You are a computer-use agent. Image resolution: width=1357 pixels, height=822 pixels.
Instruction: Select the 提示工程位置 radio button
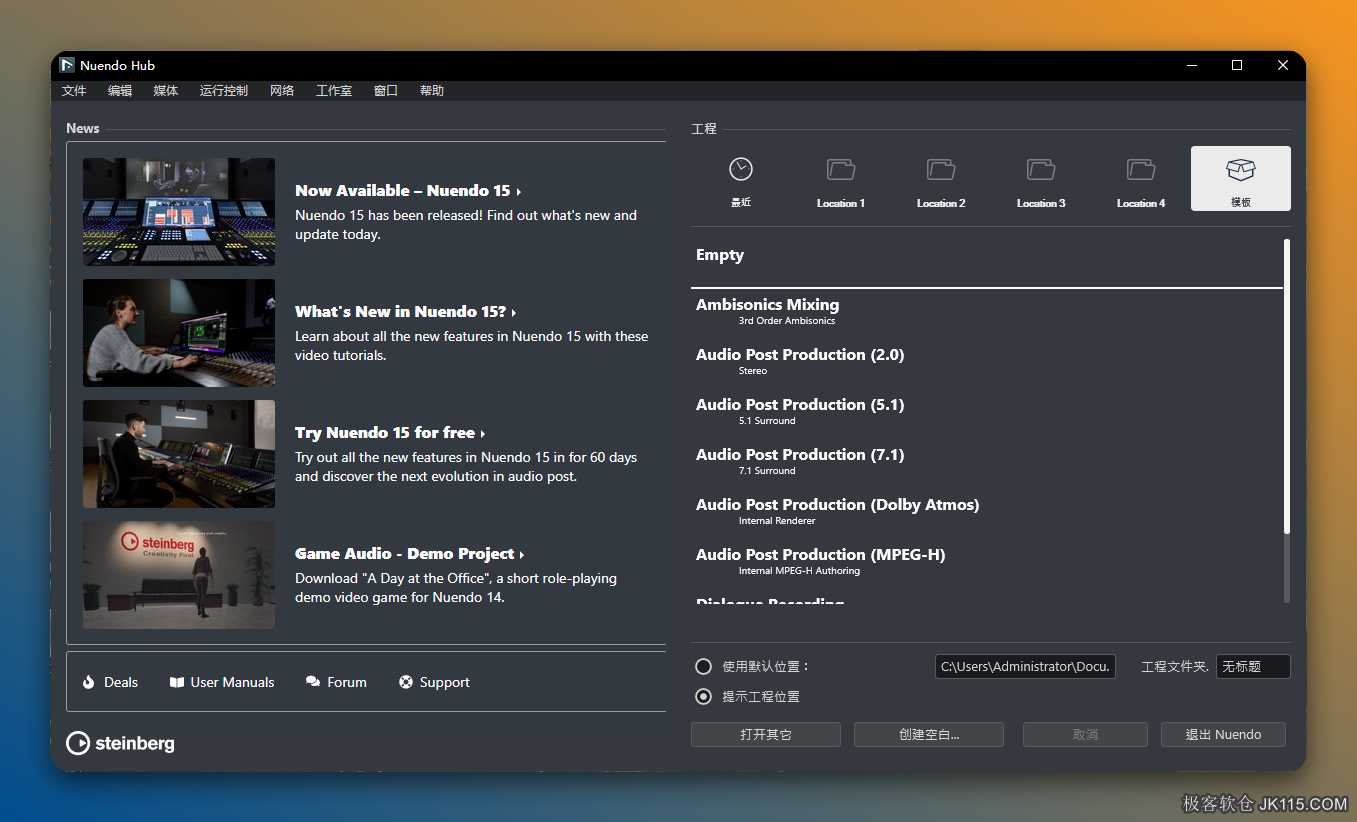coord(704,697)
